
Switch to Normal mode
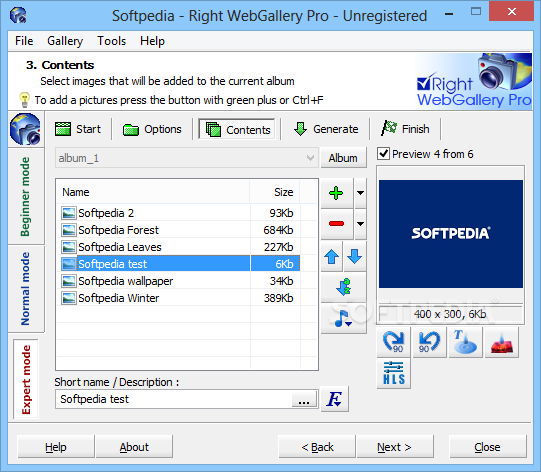click(x=26, y=289)
